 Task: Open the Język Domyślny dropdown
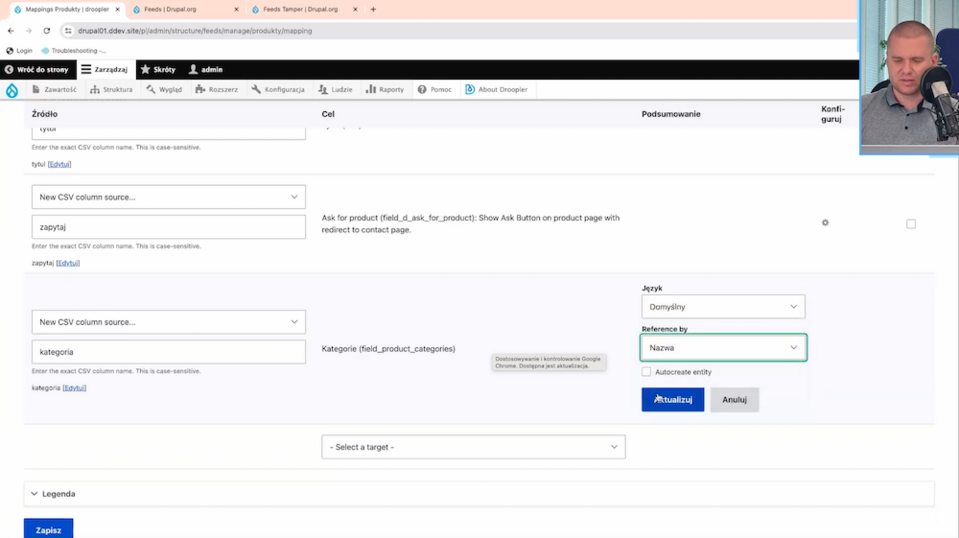723,306
